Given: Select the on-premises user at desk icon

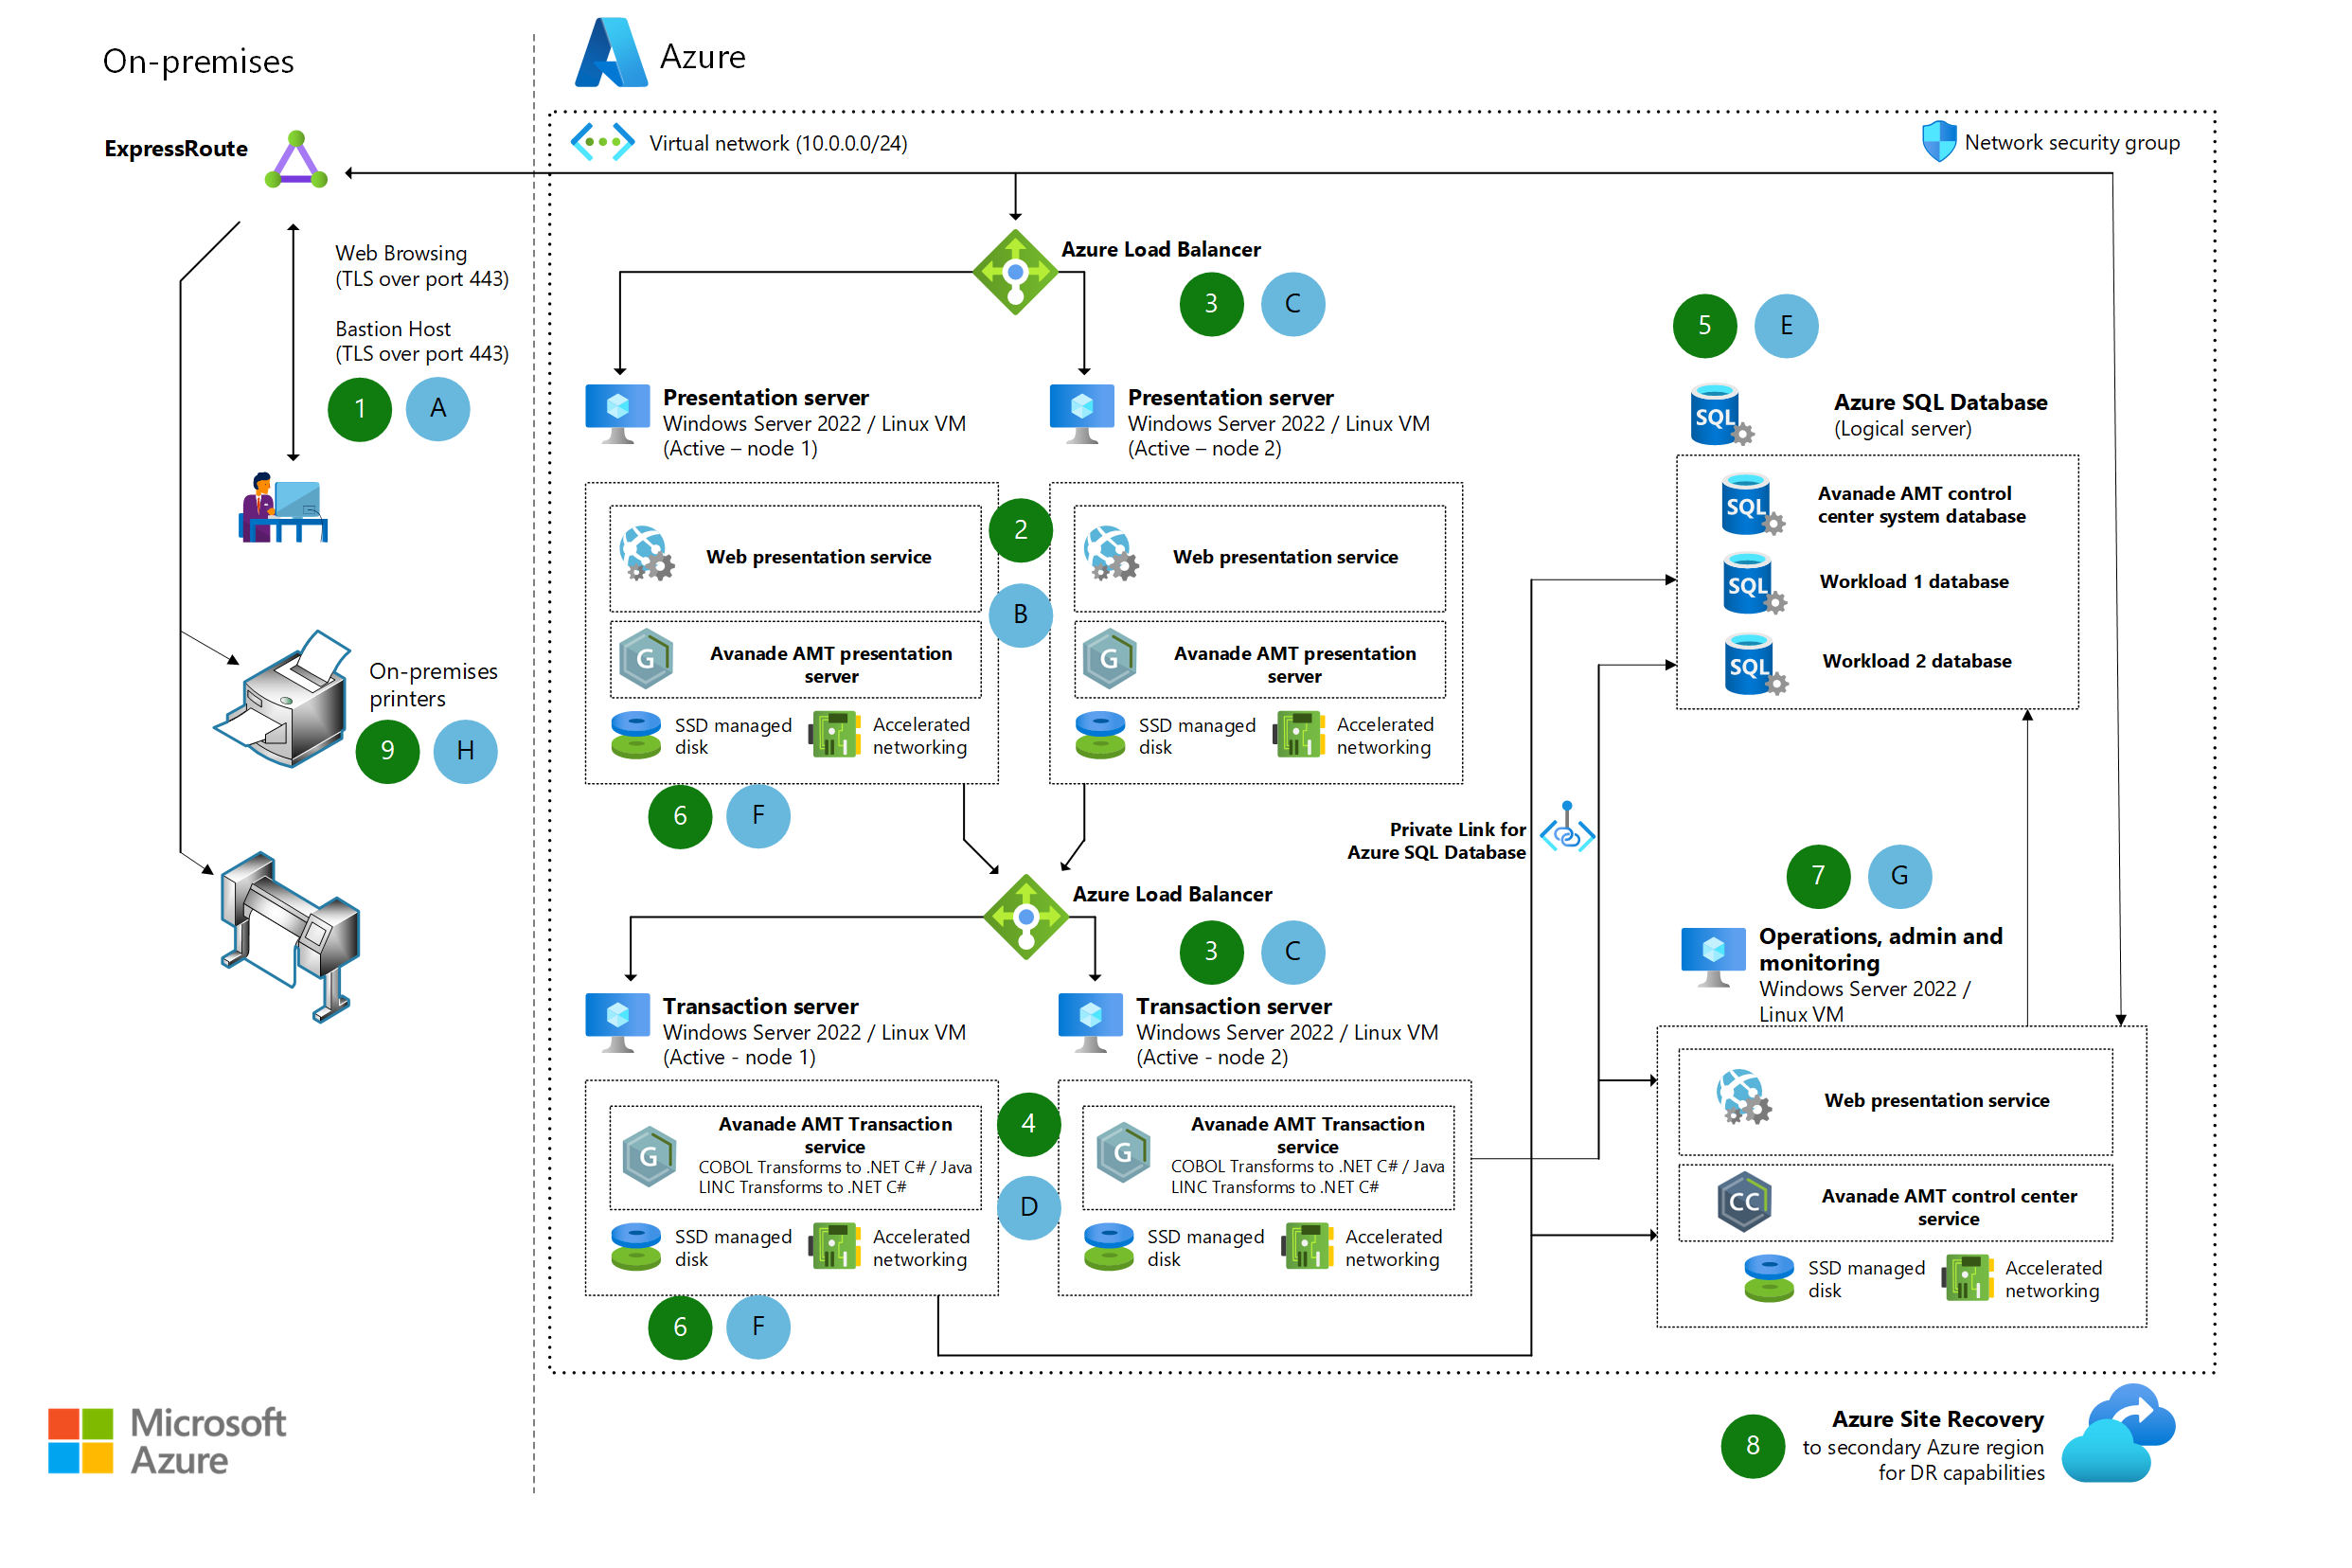Looking at the screenshot, I should 283,507.
